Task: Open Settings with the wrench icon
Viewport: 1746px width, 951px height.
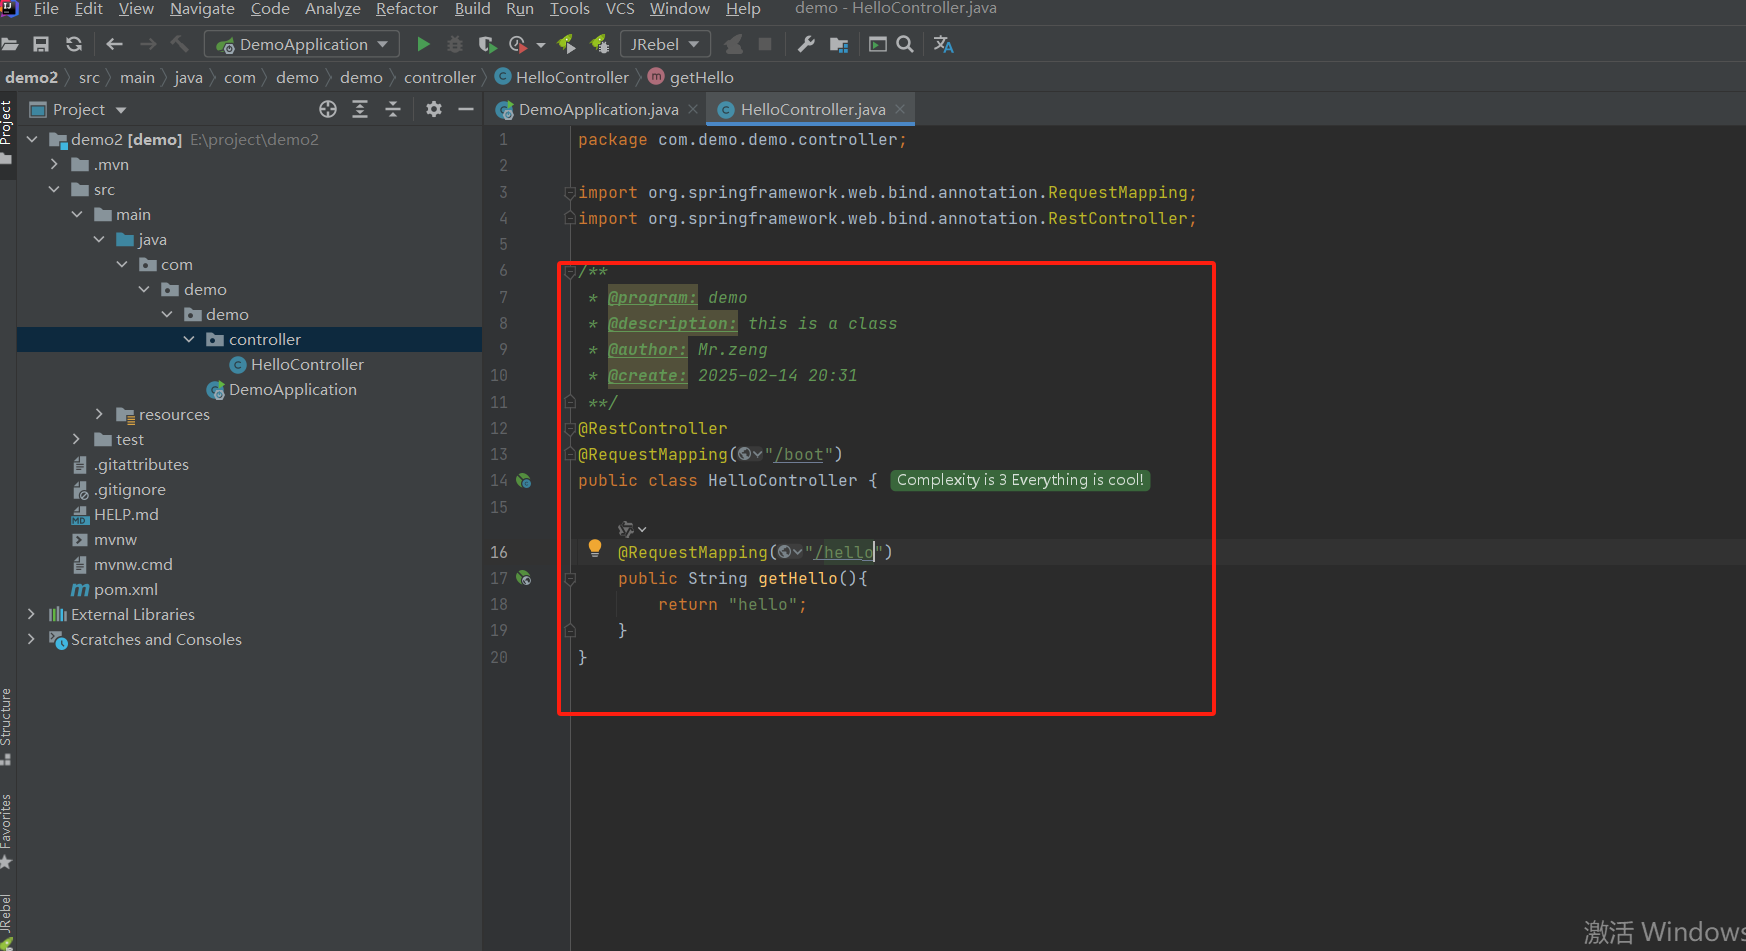Action: [806, 44]
